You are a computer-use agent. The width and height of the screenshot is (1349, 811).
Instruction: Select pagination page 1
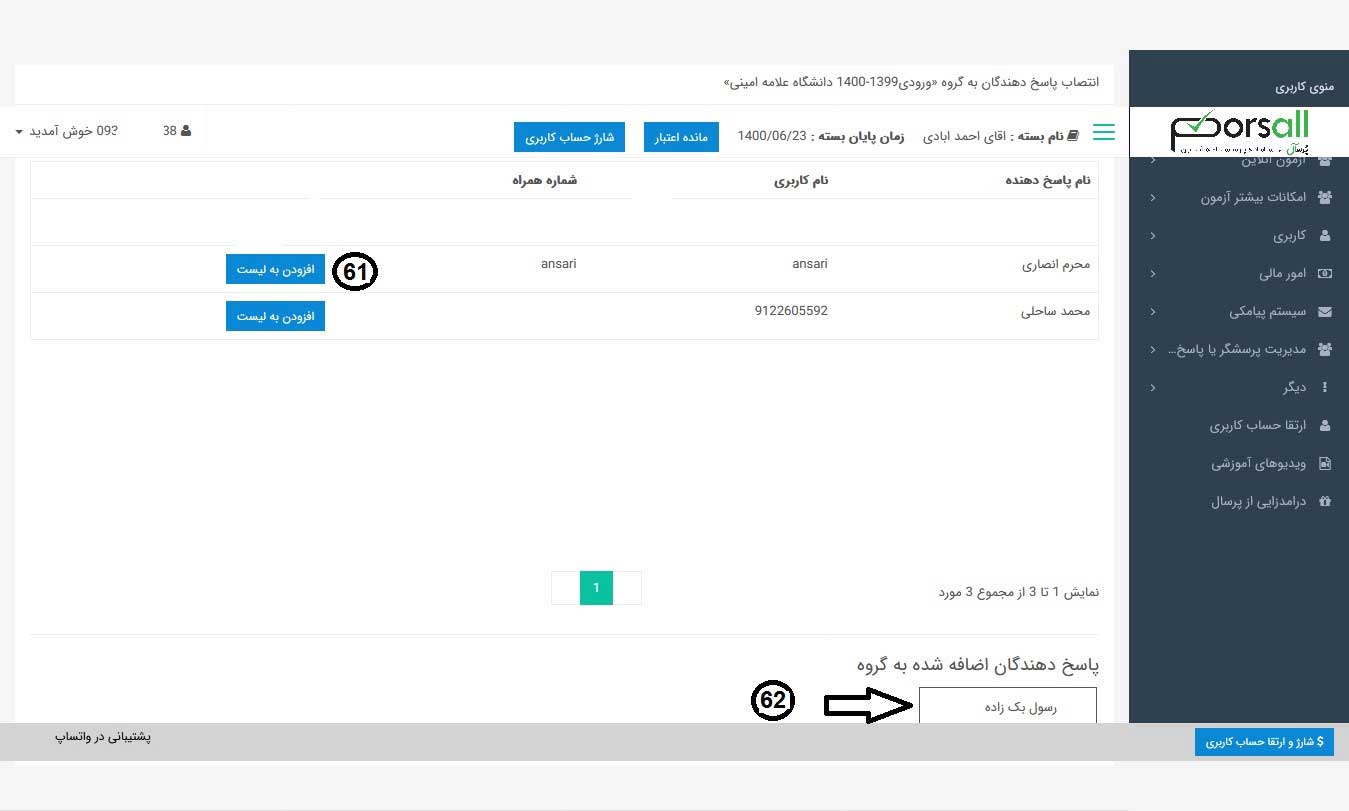(596, 588)
